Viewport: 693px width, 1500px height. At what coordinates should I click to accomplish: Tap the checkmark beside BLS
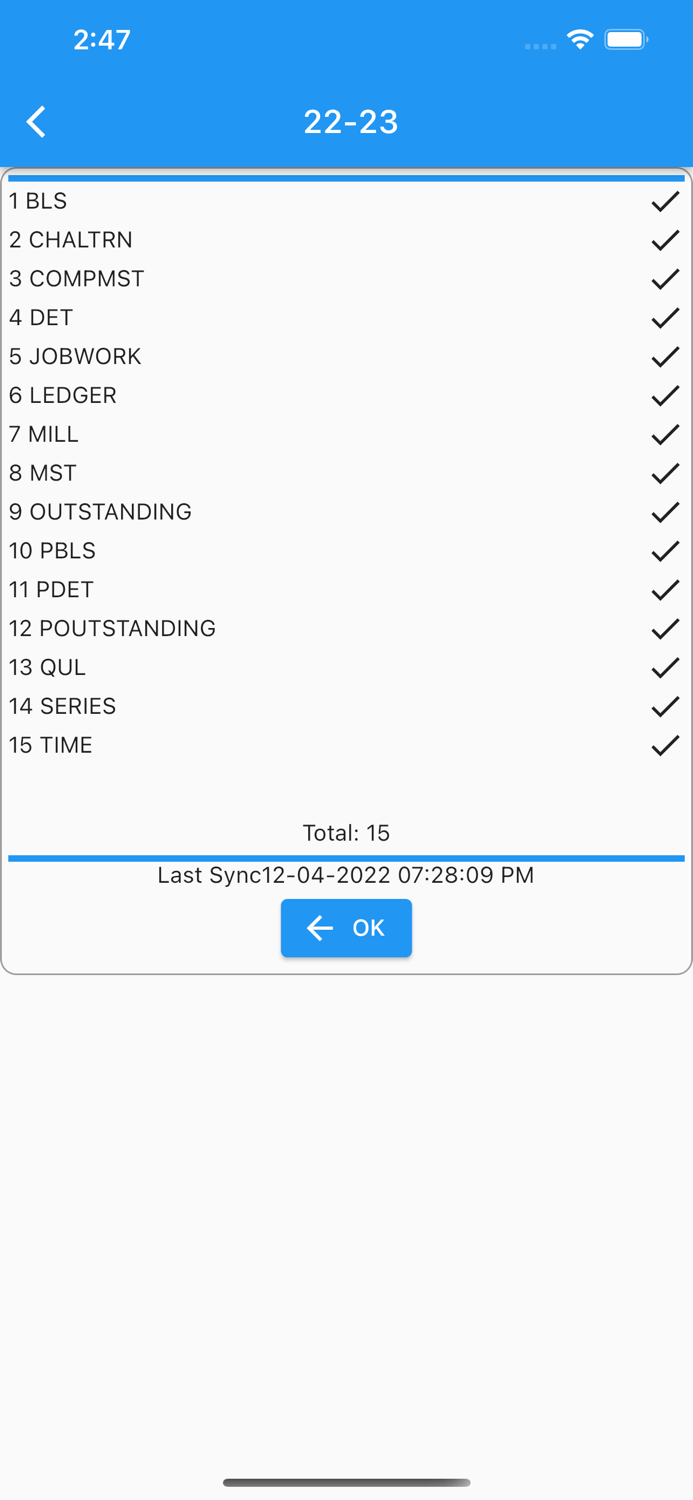[664, 201]
